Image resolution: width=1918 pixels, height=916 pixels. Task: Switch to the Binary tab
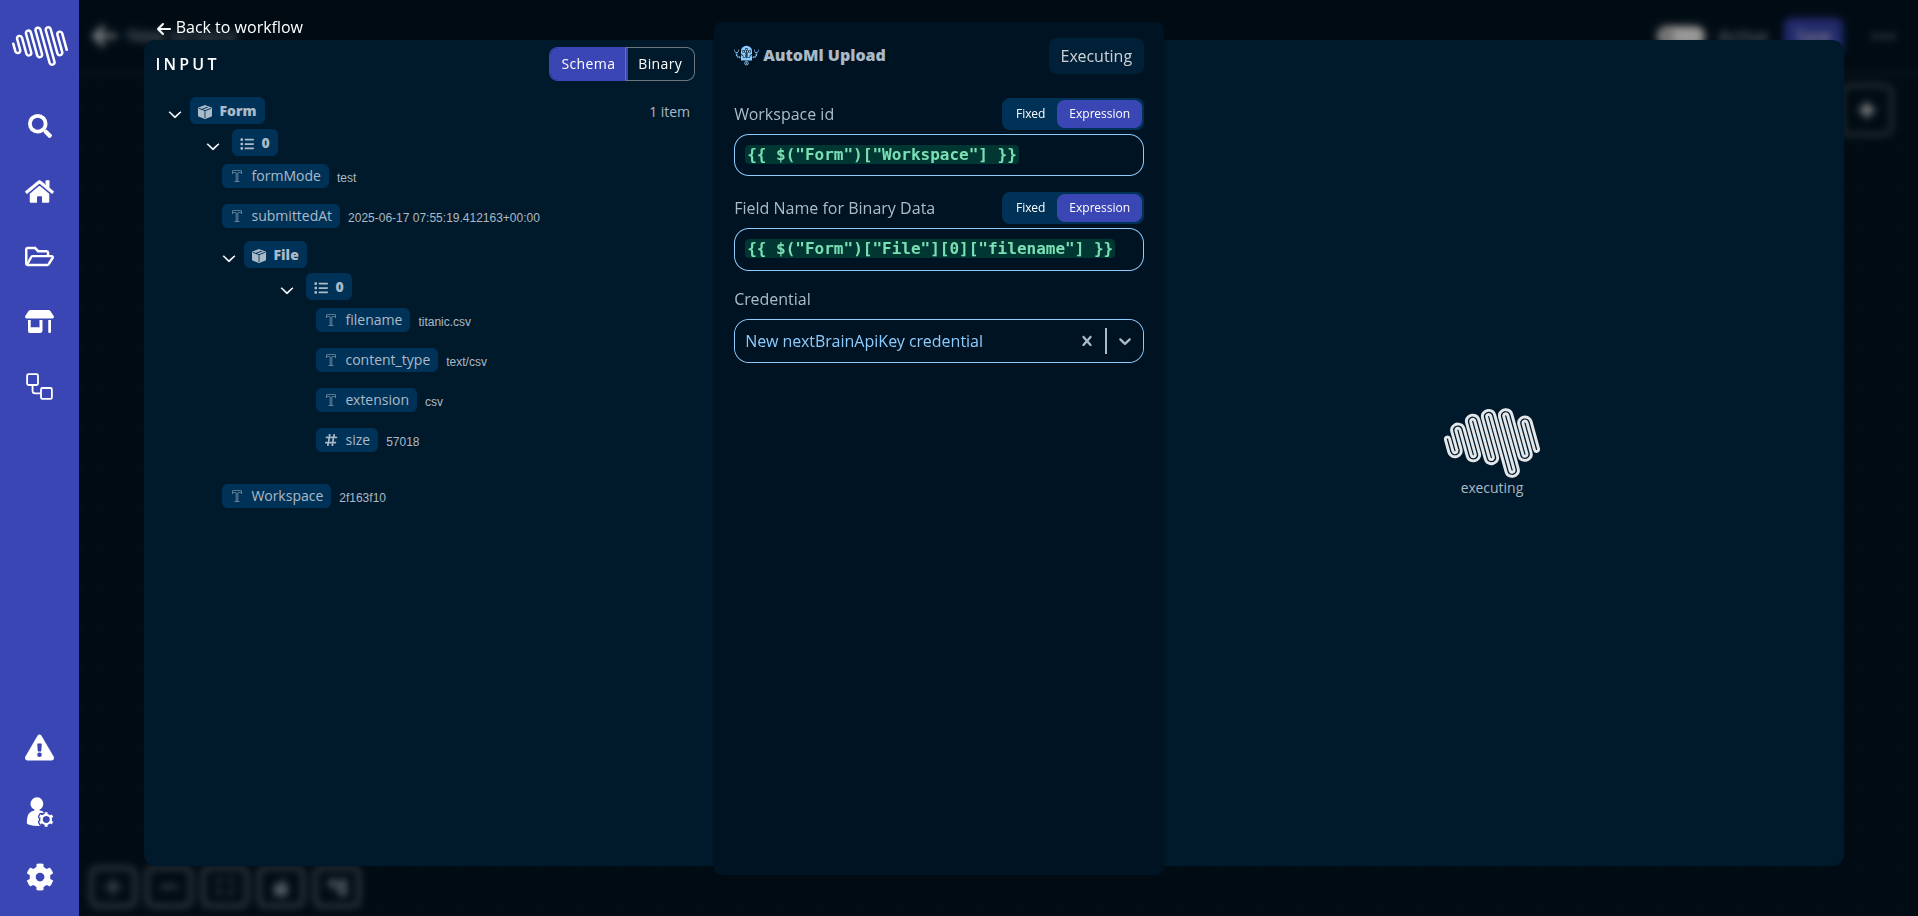[660, 64]
